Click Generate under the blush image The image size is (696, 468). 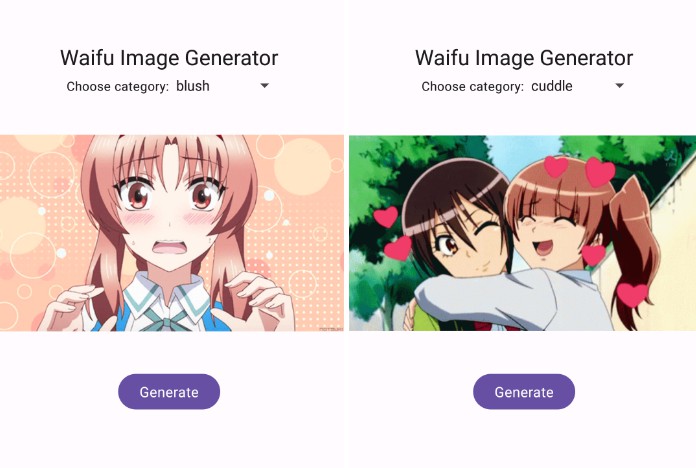pyautogui.click(x=169, y=391)
